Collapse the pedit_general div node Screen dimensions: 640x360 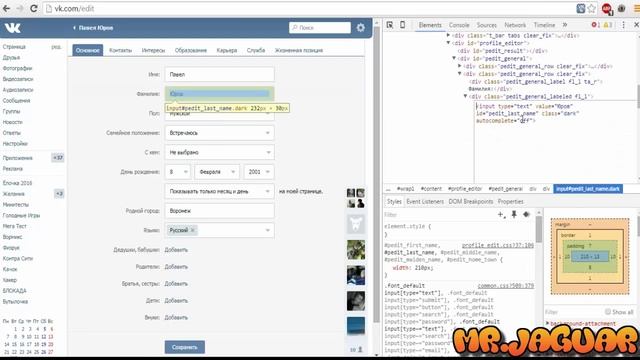(x=454, y=58)
